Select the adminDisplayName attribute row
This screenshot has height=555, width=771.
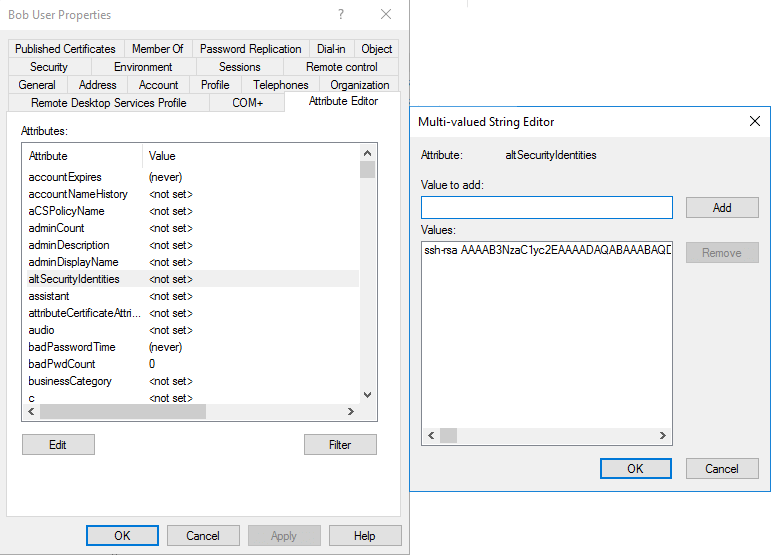pos(192,262)
